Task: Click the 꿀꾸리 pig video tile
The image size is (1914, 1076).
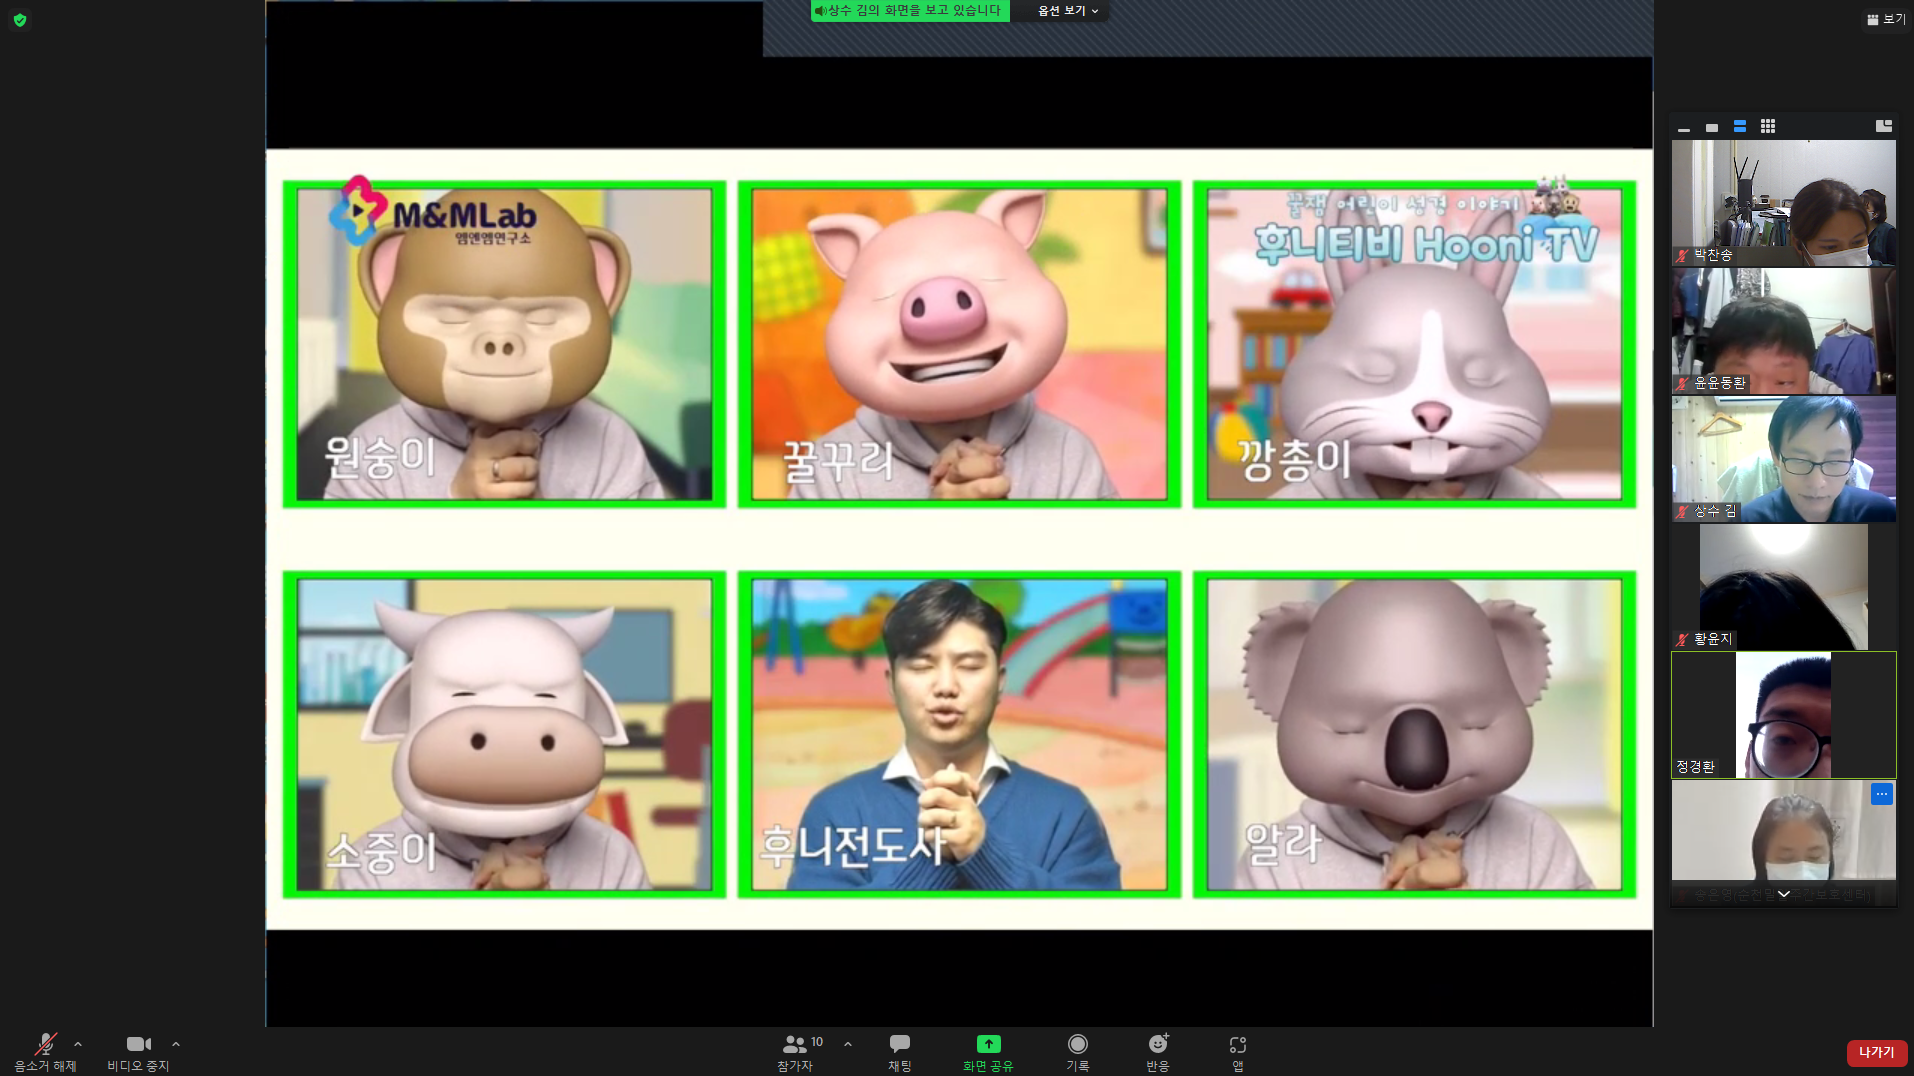Action: click(x=959, y=344)
